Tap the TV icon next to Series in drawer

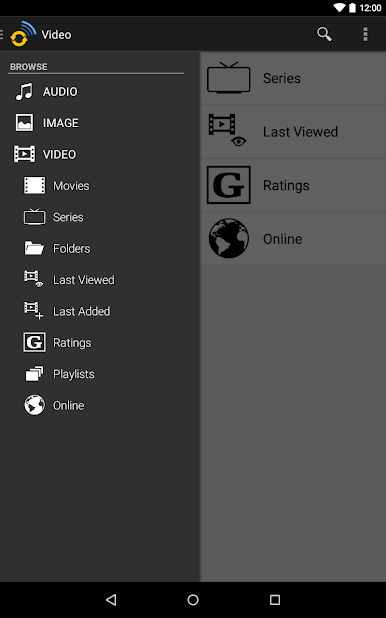pos(35,216)
